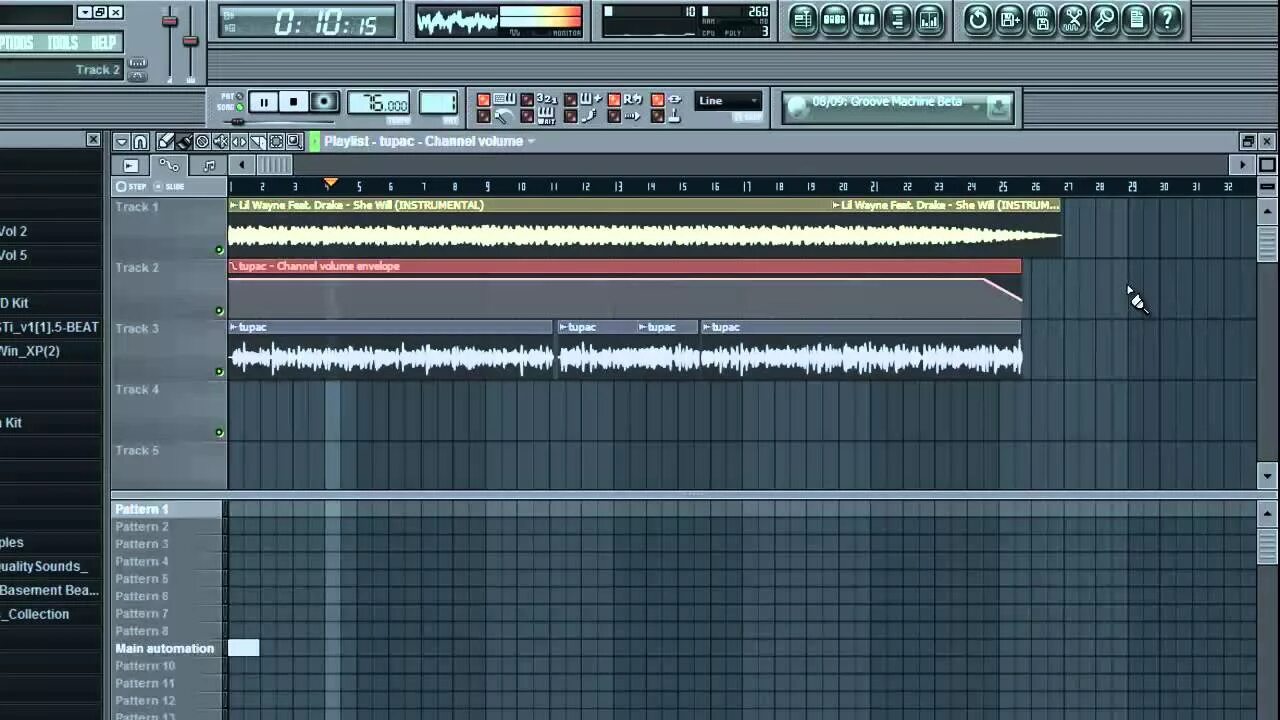
Task: Open the Playlist options arrow menu
Action: (121, 141)
